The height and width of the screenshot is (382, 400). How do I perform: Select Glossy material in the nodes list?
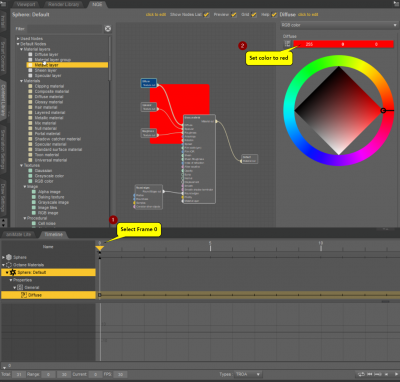(49, 102)
